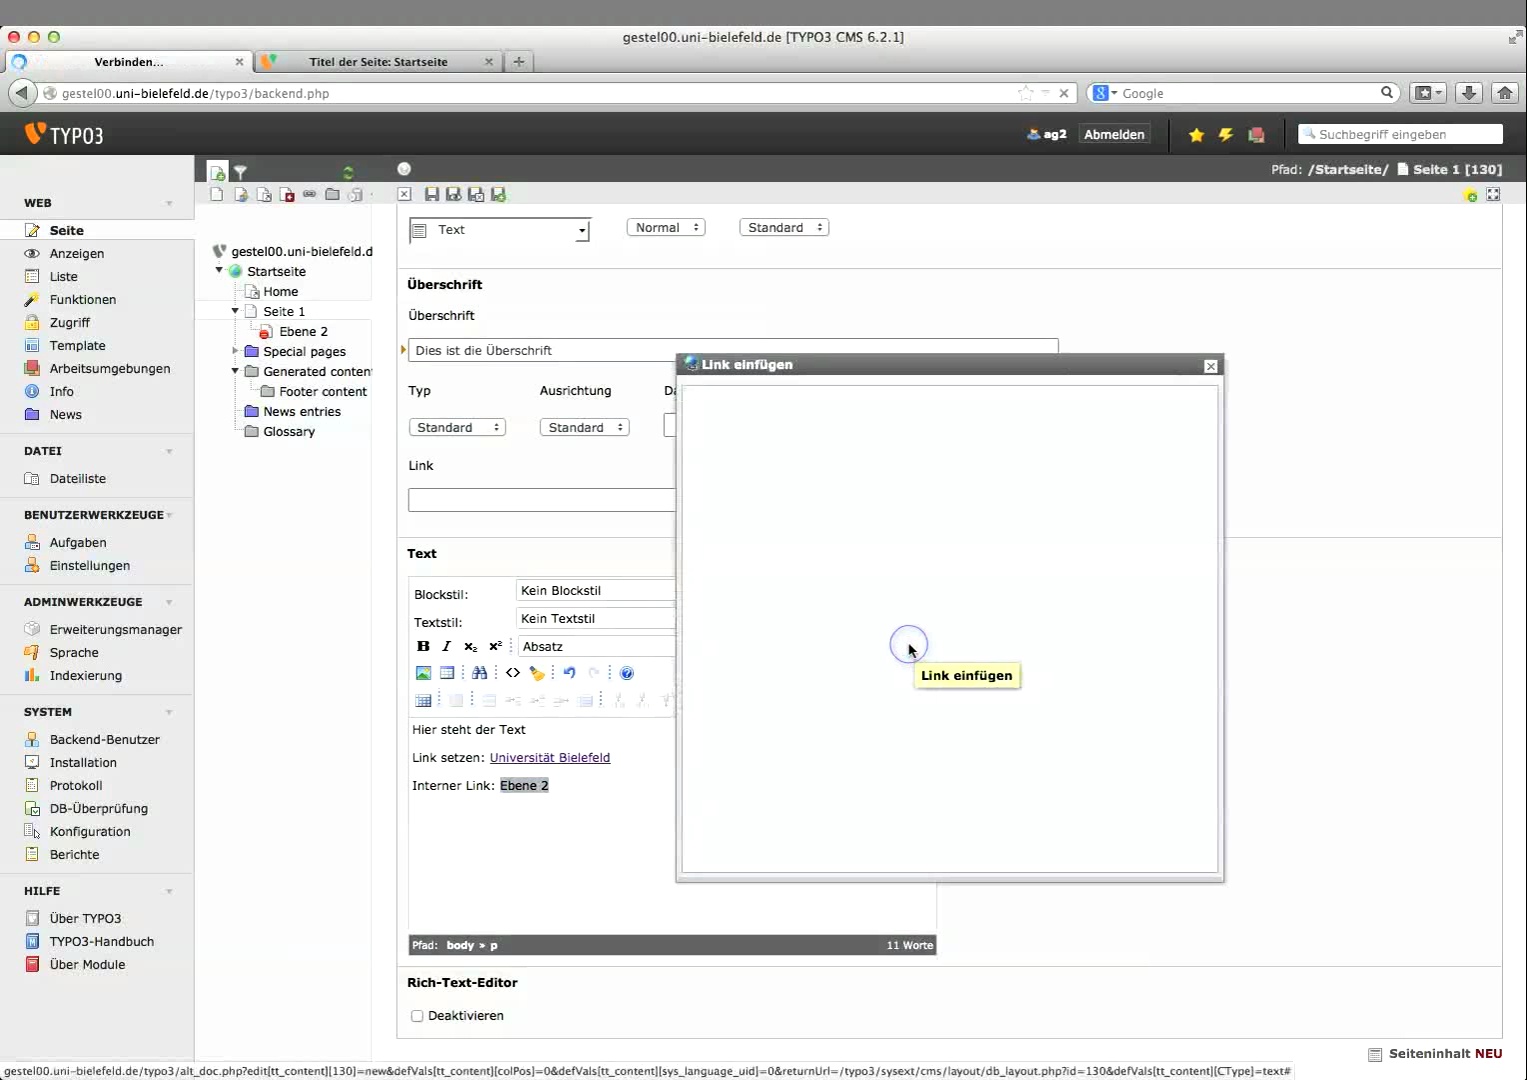Switch to Titel der Seite: Startseite tab
The height and width of the screenshot is (1080, 1527).
378,62
